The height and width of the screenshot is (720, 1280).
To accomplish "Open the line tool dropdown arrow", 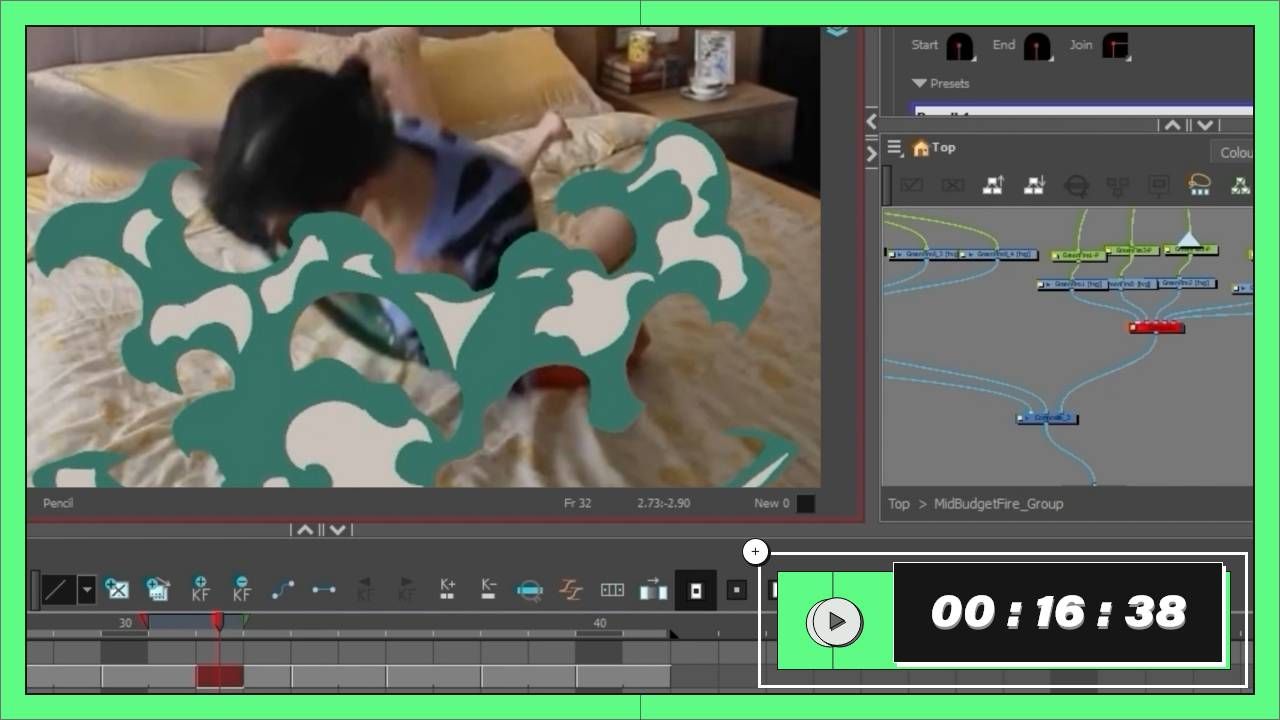I will (87, 590).
